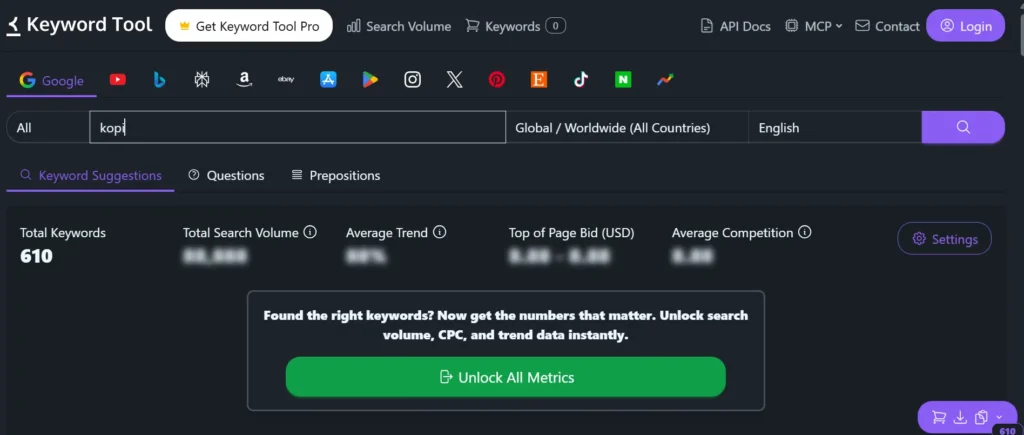Click the Login button

(x=965, y=26)
